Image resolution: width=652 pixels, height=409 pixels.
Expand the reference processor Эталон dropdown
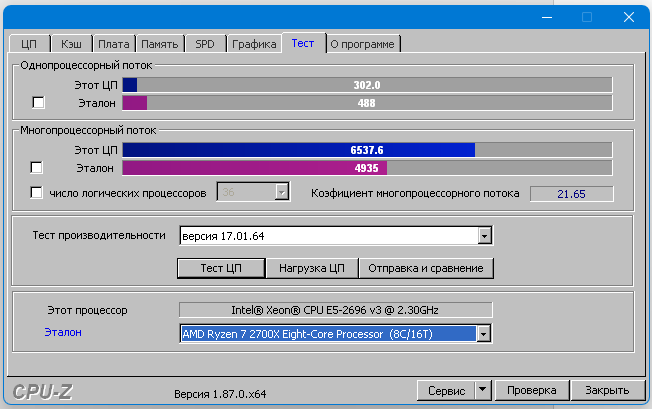click(484, 334)
